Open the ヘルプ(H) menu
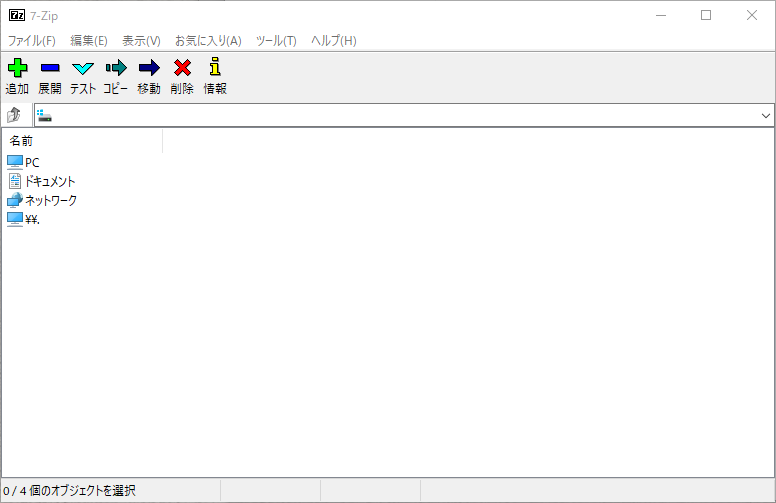 pos(334,41)
